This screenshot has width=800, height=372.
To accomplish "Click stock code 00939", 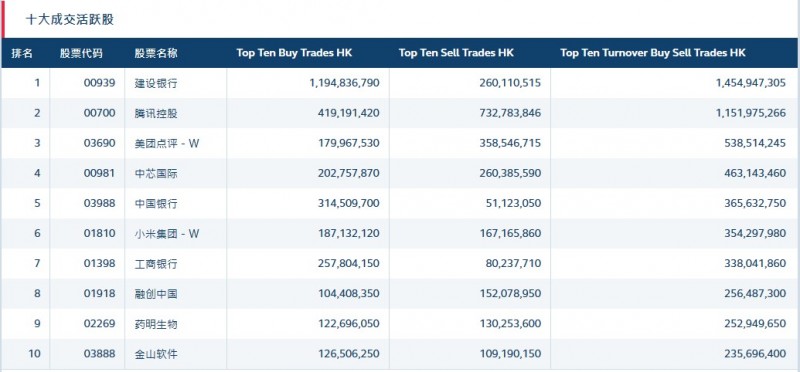I will (x=99, y=83).
